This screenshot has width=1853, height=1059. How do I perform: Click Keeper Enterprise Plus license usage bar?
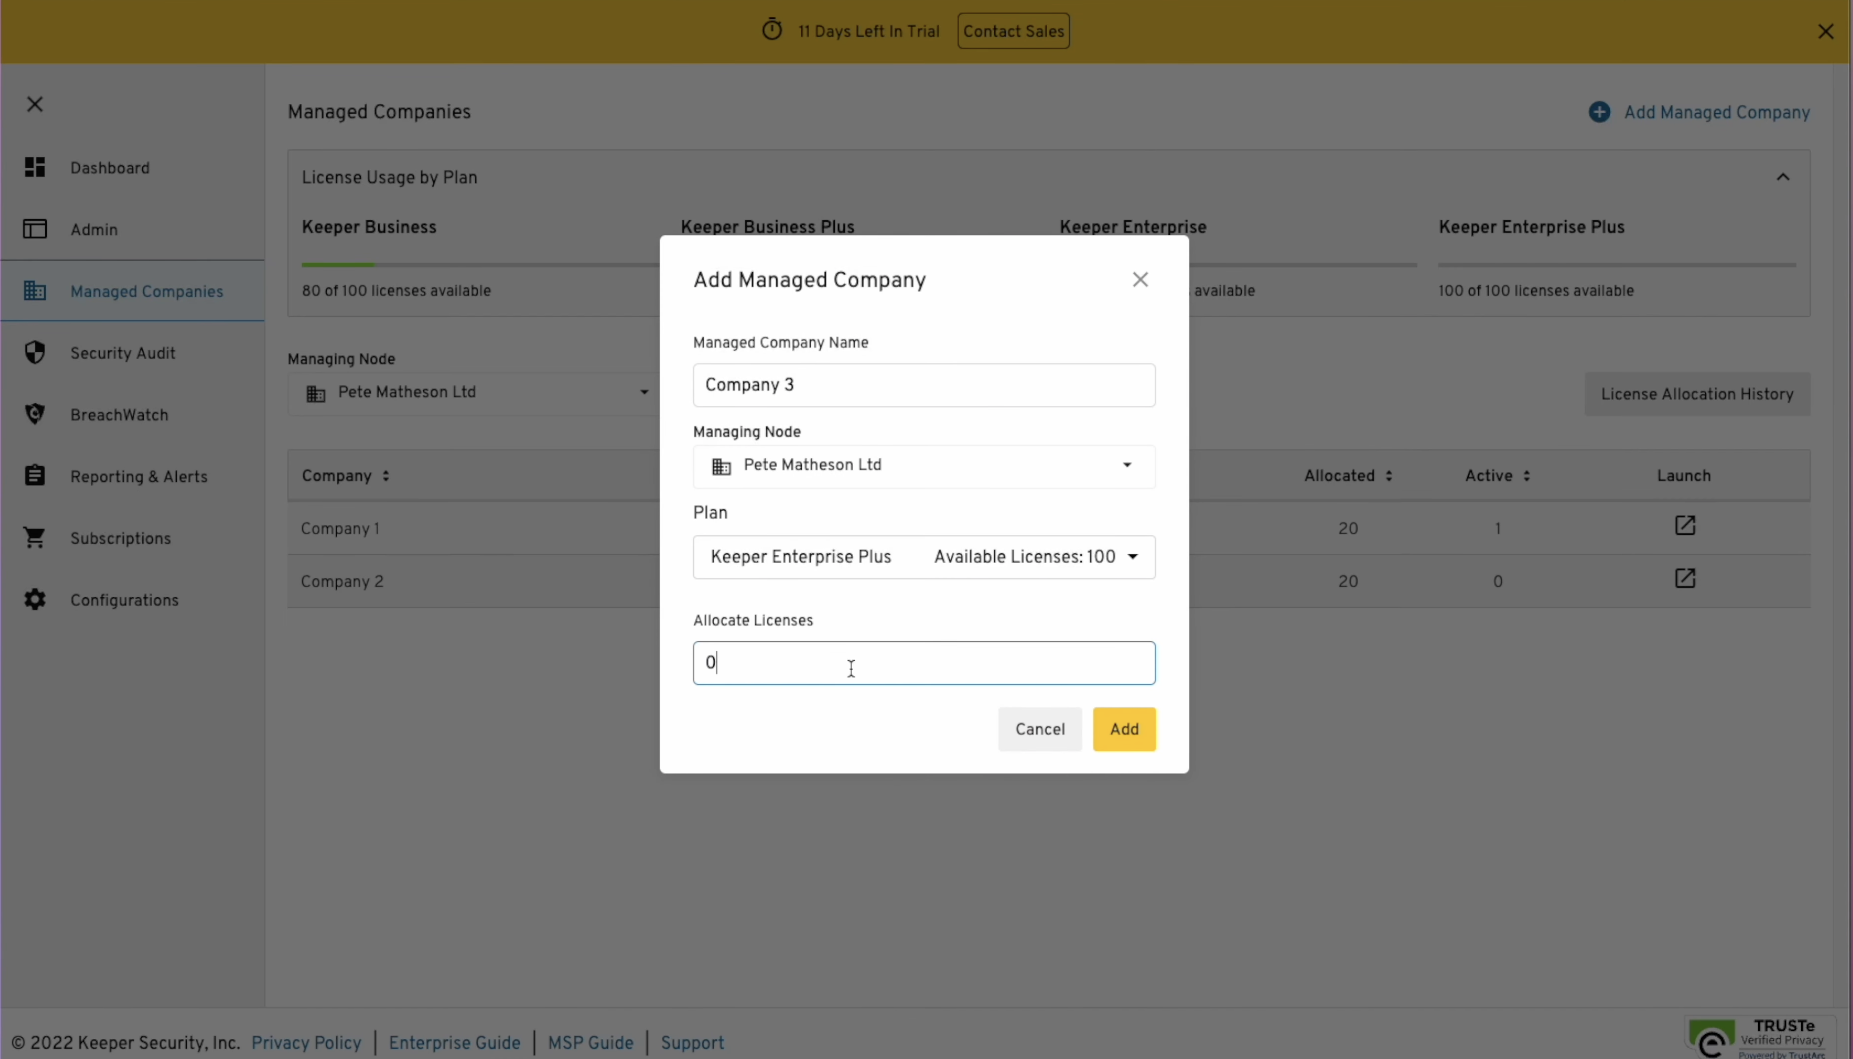[1617, 265]
